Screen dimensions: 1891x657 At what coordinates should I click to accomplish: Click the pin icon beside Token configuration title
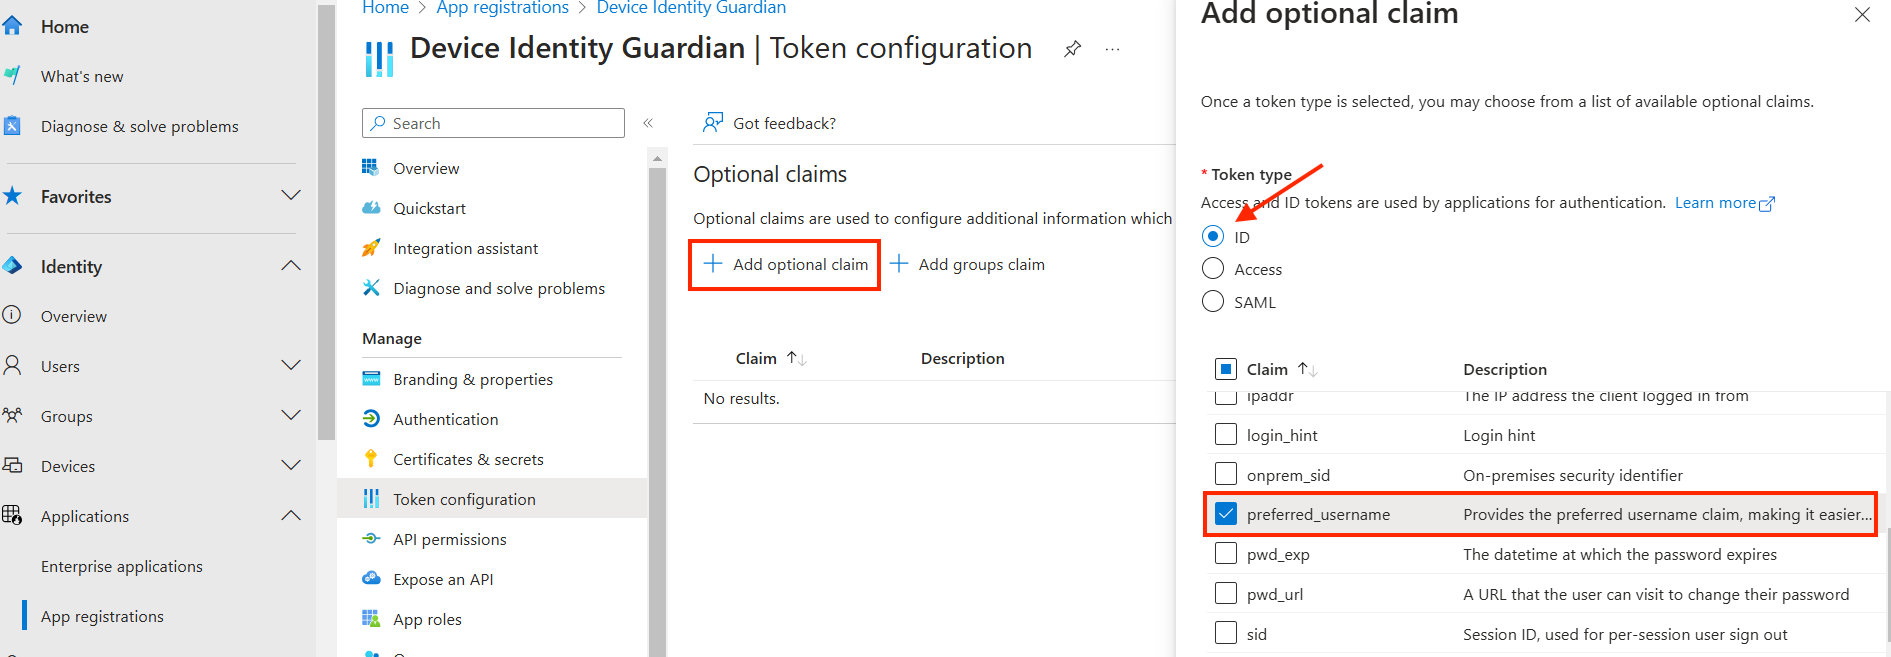[x=1072, y=49]
